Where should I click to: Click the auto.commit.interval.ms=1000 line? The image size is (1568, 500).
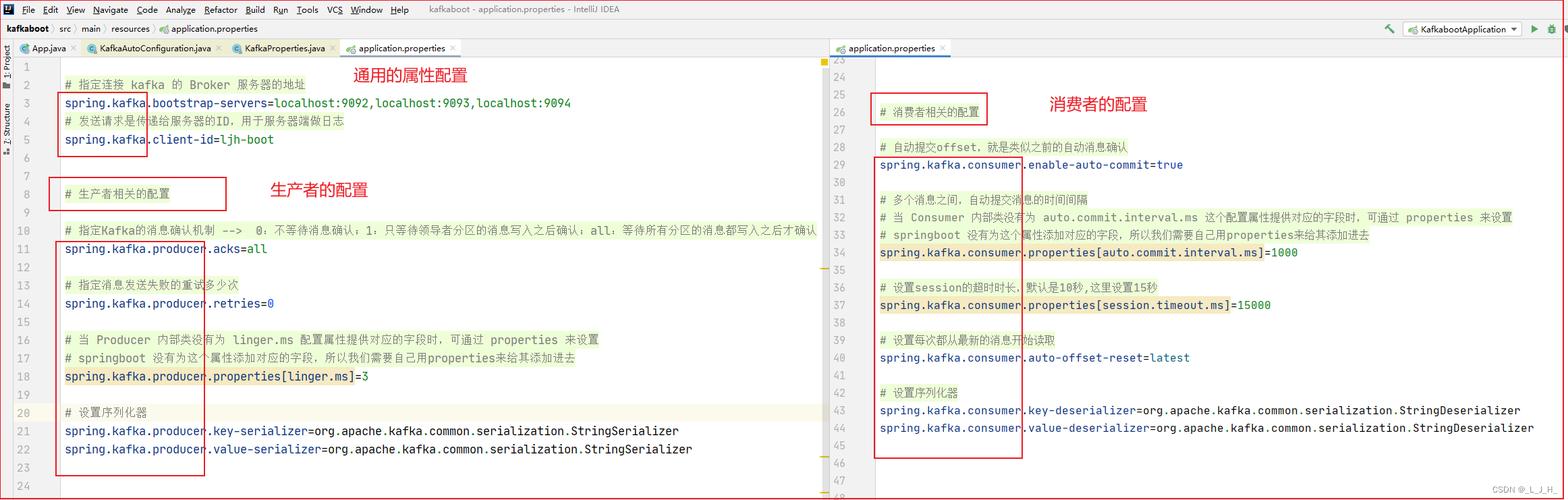pos(1089,253)
